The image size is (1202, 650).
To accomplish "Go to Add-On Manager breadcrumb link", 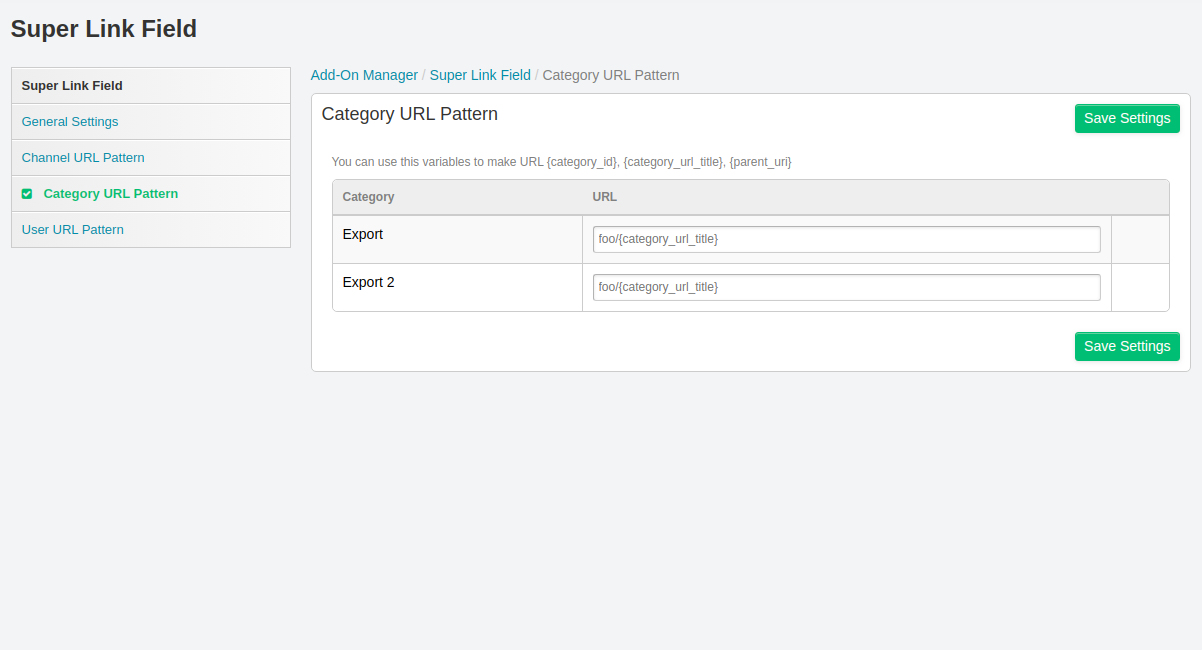I will (x=364, y=75).
